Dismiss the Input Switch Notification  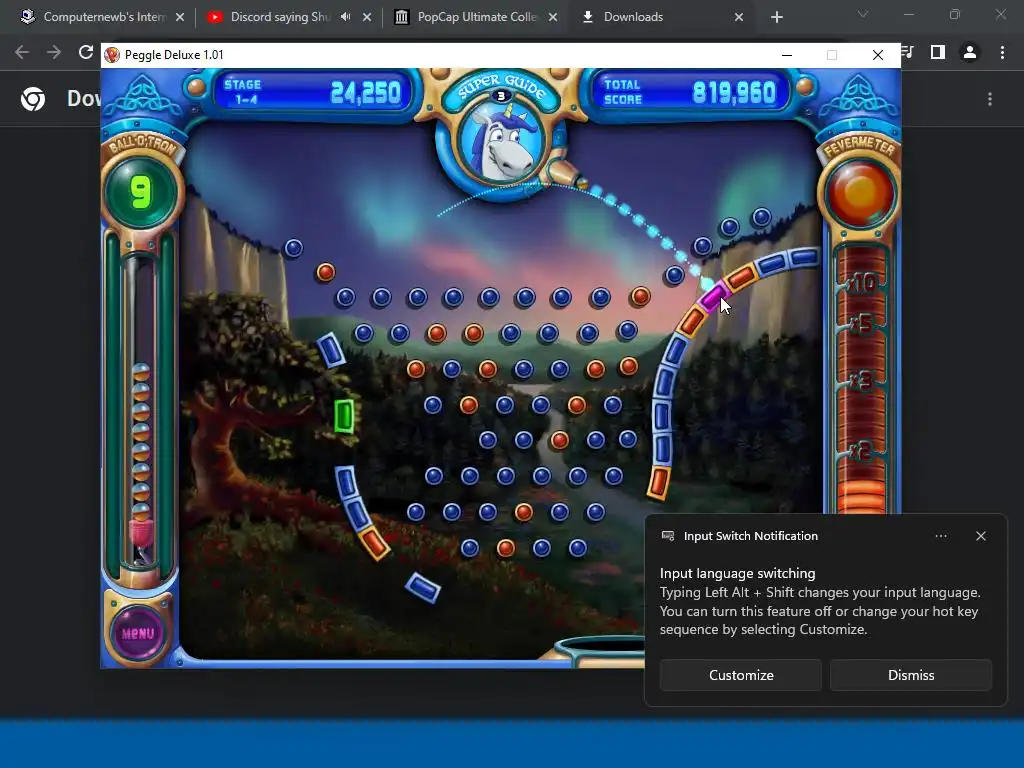click(910, 675)
